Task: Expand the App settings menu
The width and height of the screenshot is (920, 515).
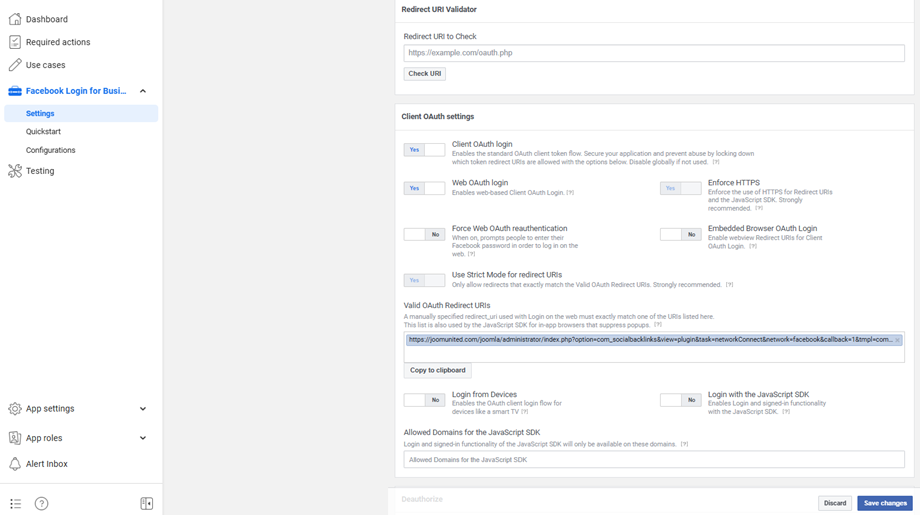Action: pos(143,409)
